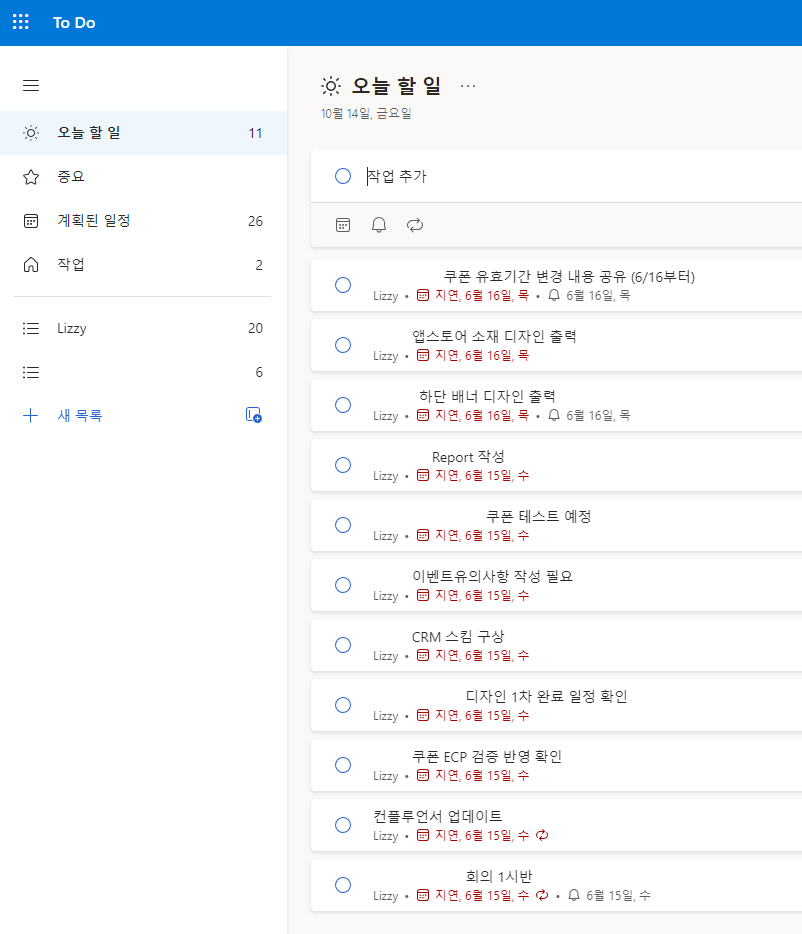
Task: Click the repeat badge on 컨플루언서 업데이트 task
Action: [x=542, y=835]
